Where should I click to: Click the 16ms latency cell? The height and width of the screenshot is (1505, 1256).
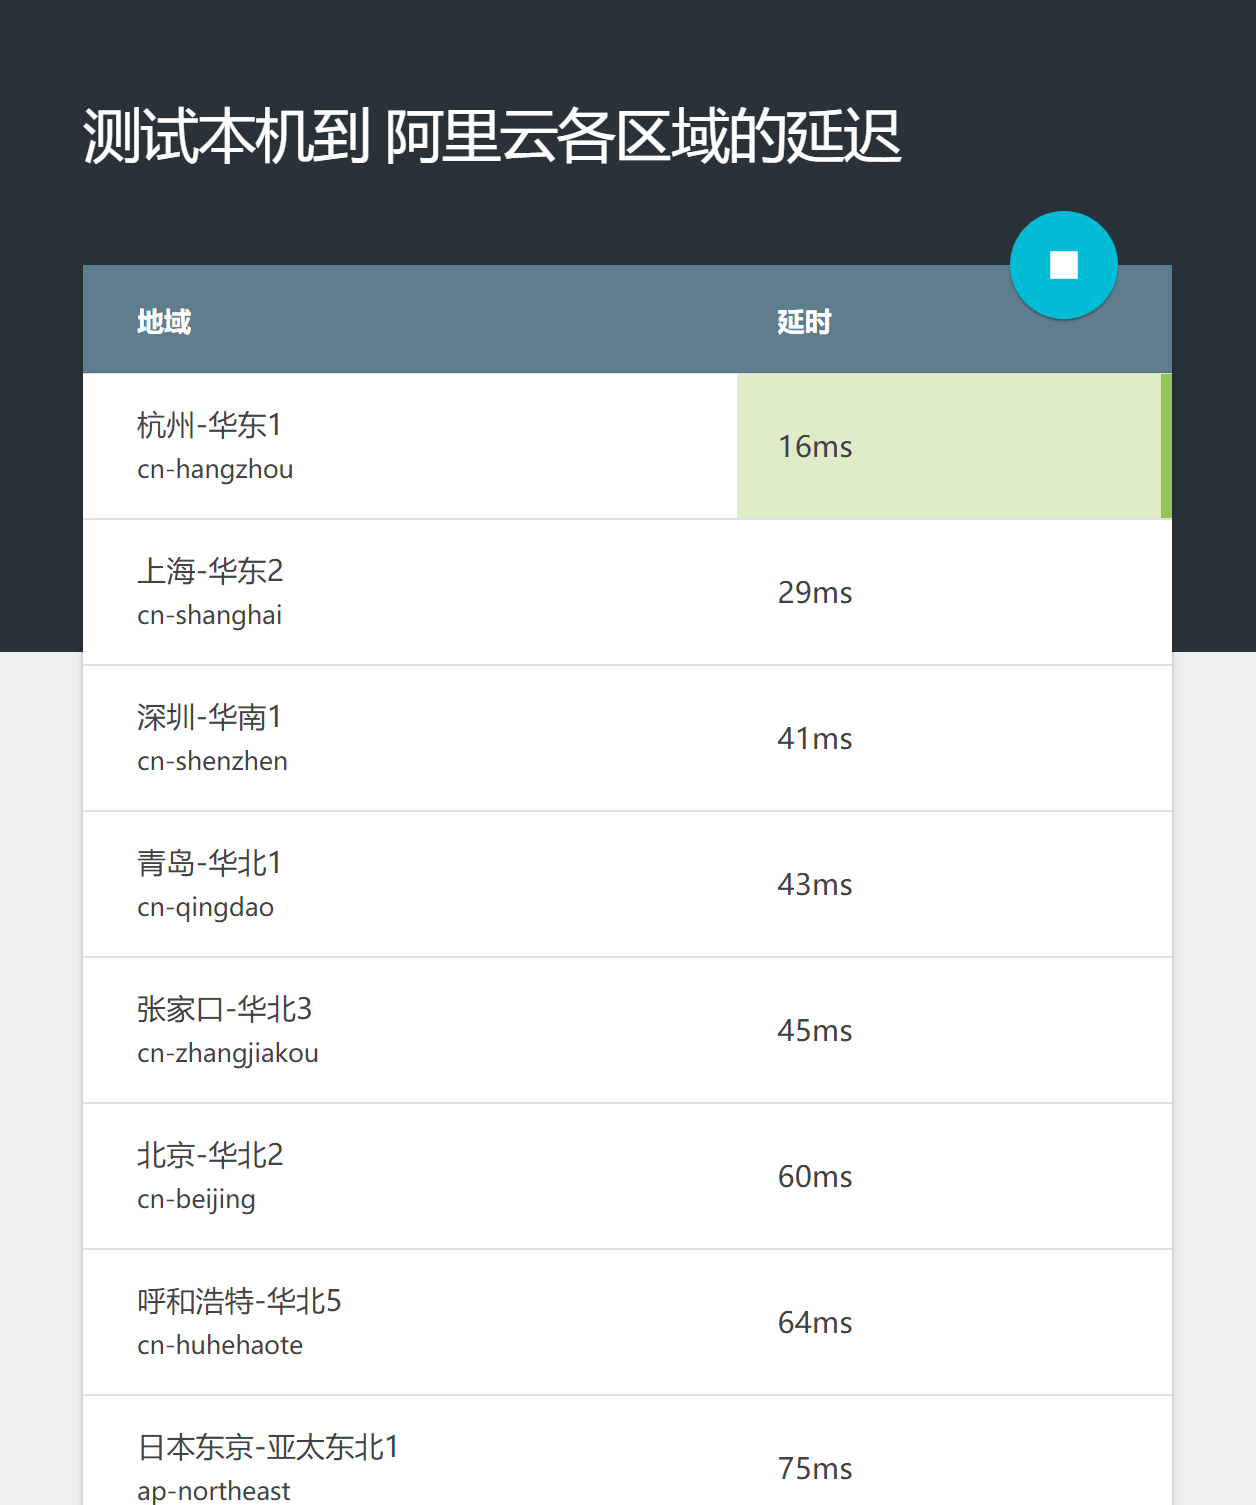click(954, 446)
